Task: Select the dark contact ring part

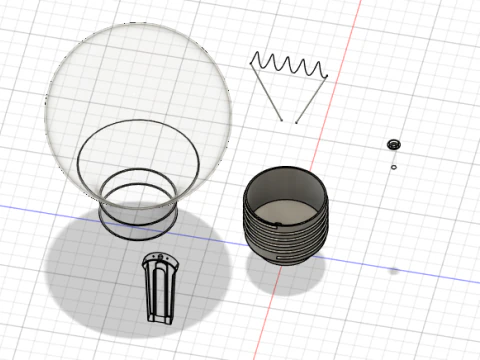Action: click(x=394, y=145)
